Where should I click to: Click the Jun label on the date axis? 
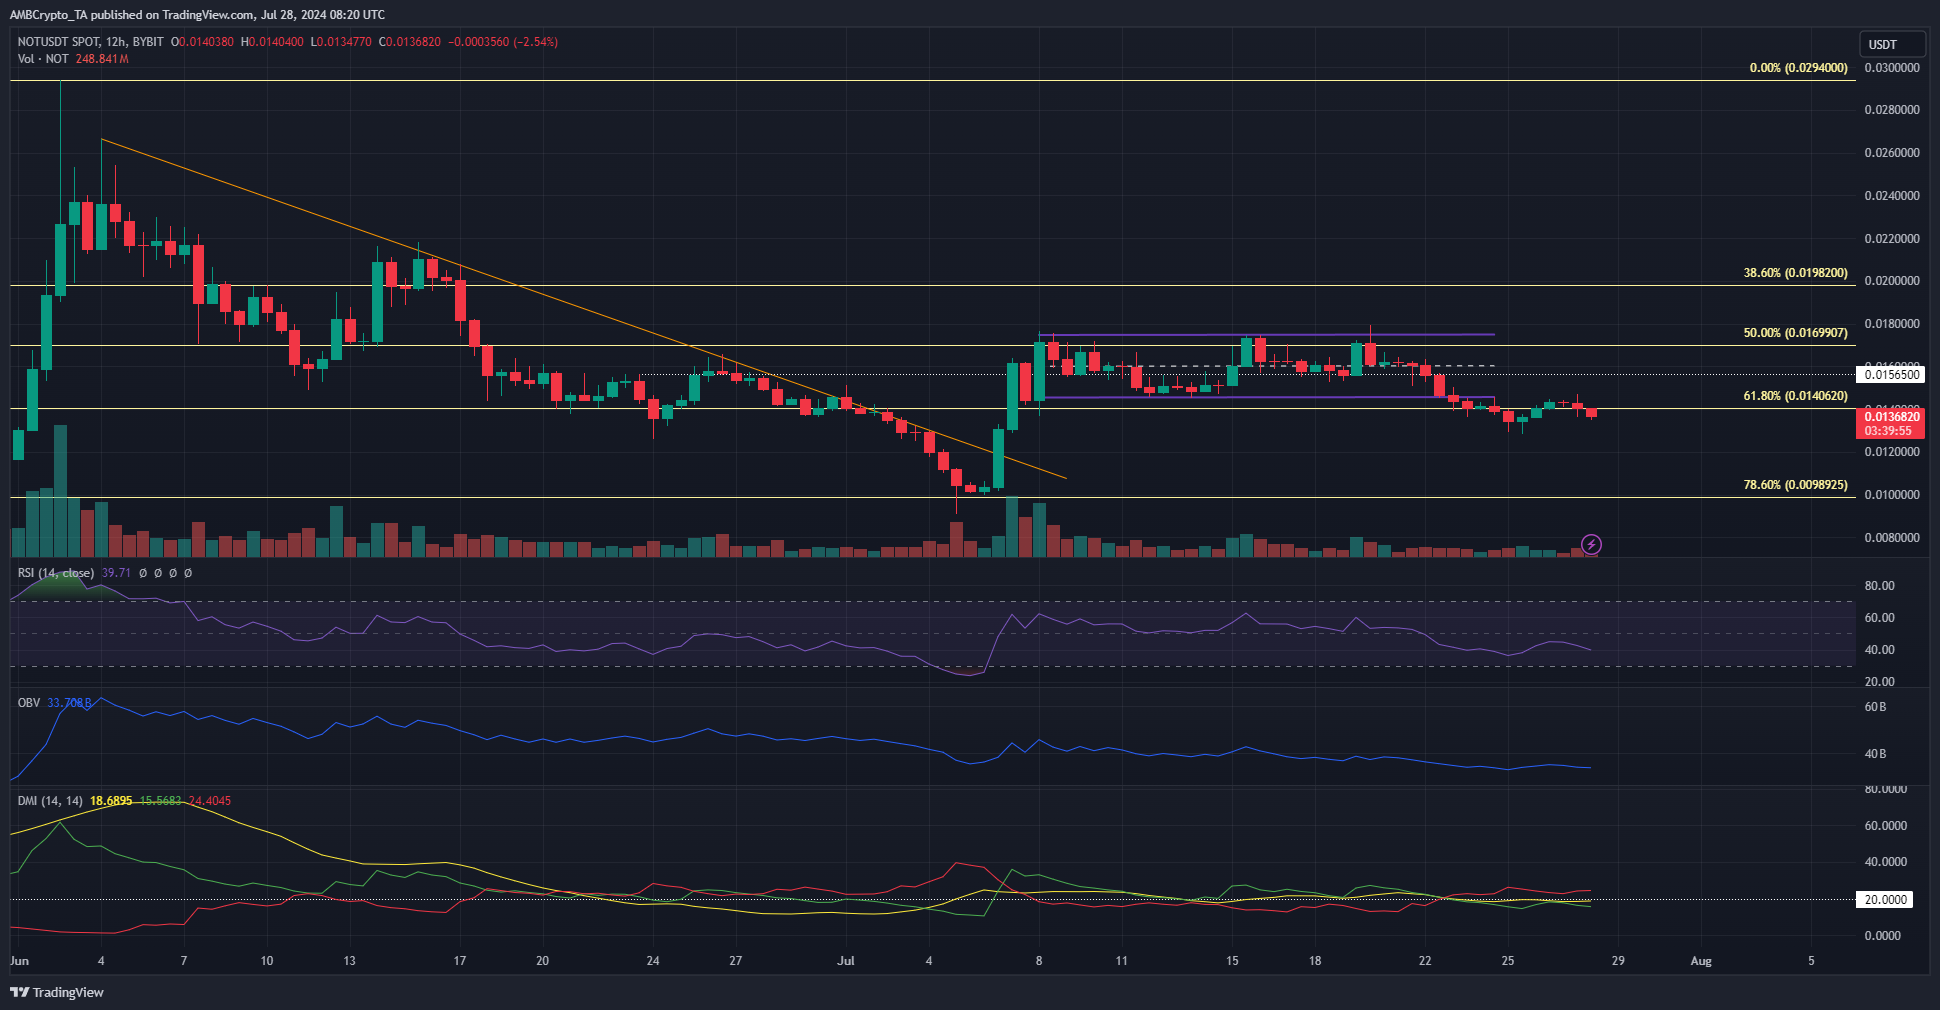click(x=19, y=961)
